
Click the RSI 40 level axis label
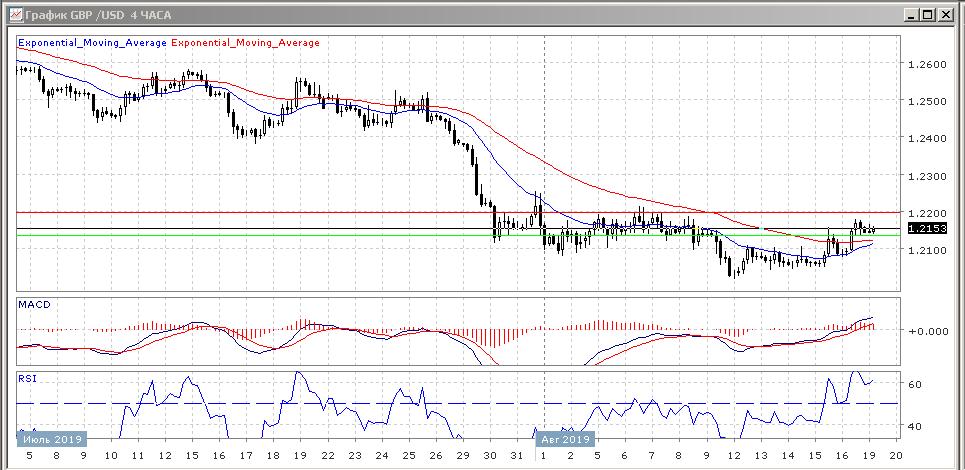[x=915, y=426]
